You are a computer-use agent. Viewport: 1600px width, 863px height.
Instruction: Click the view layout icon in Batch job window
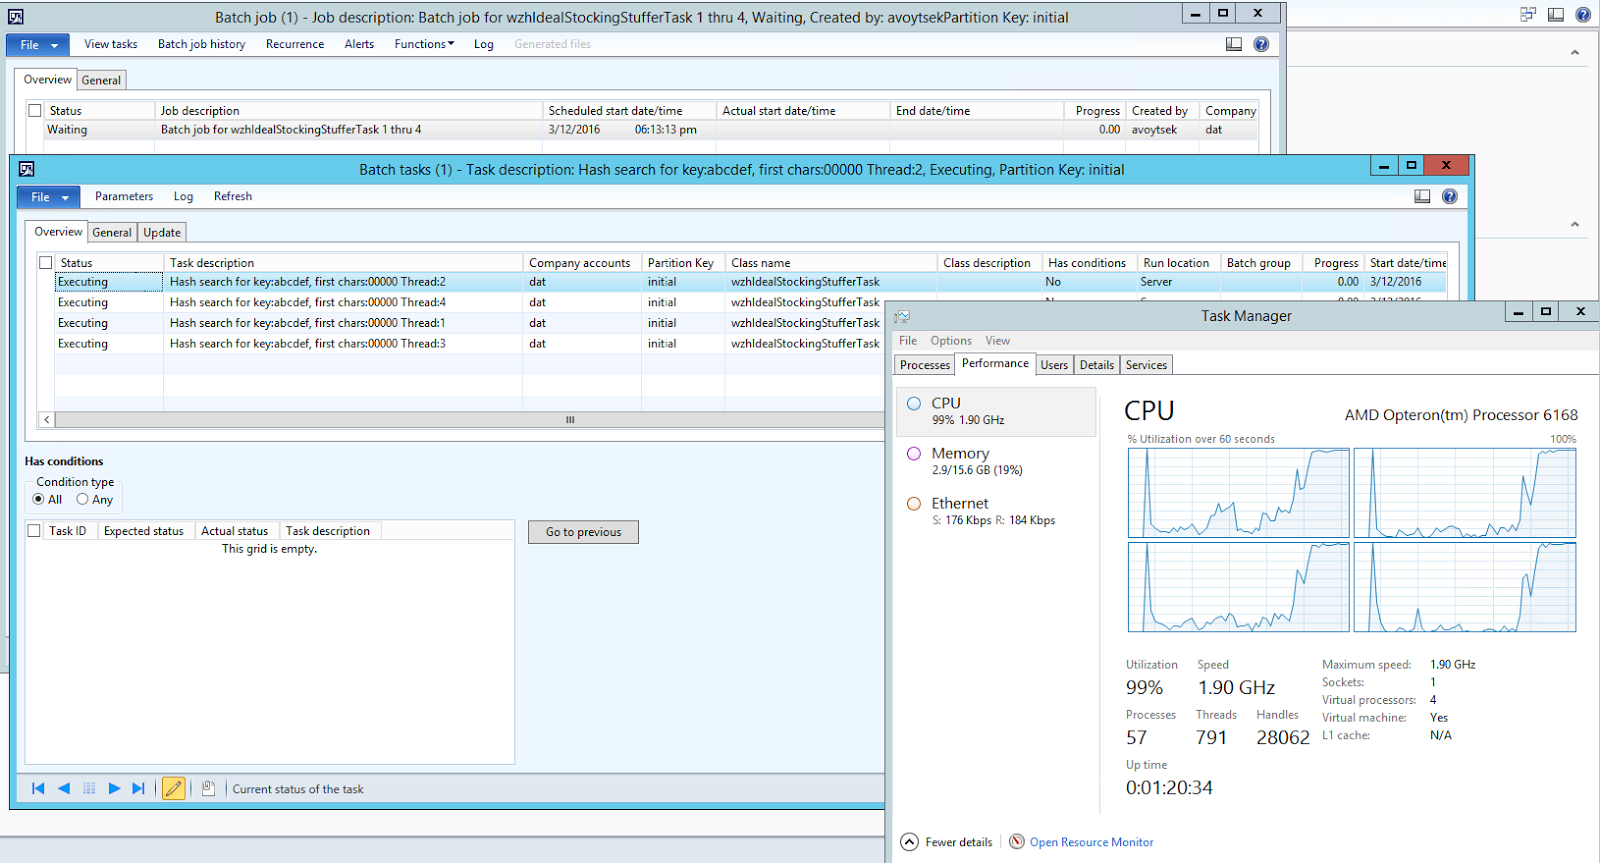pos(1234,44)
